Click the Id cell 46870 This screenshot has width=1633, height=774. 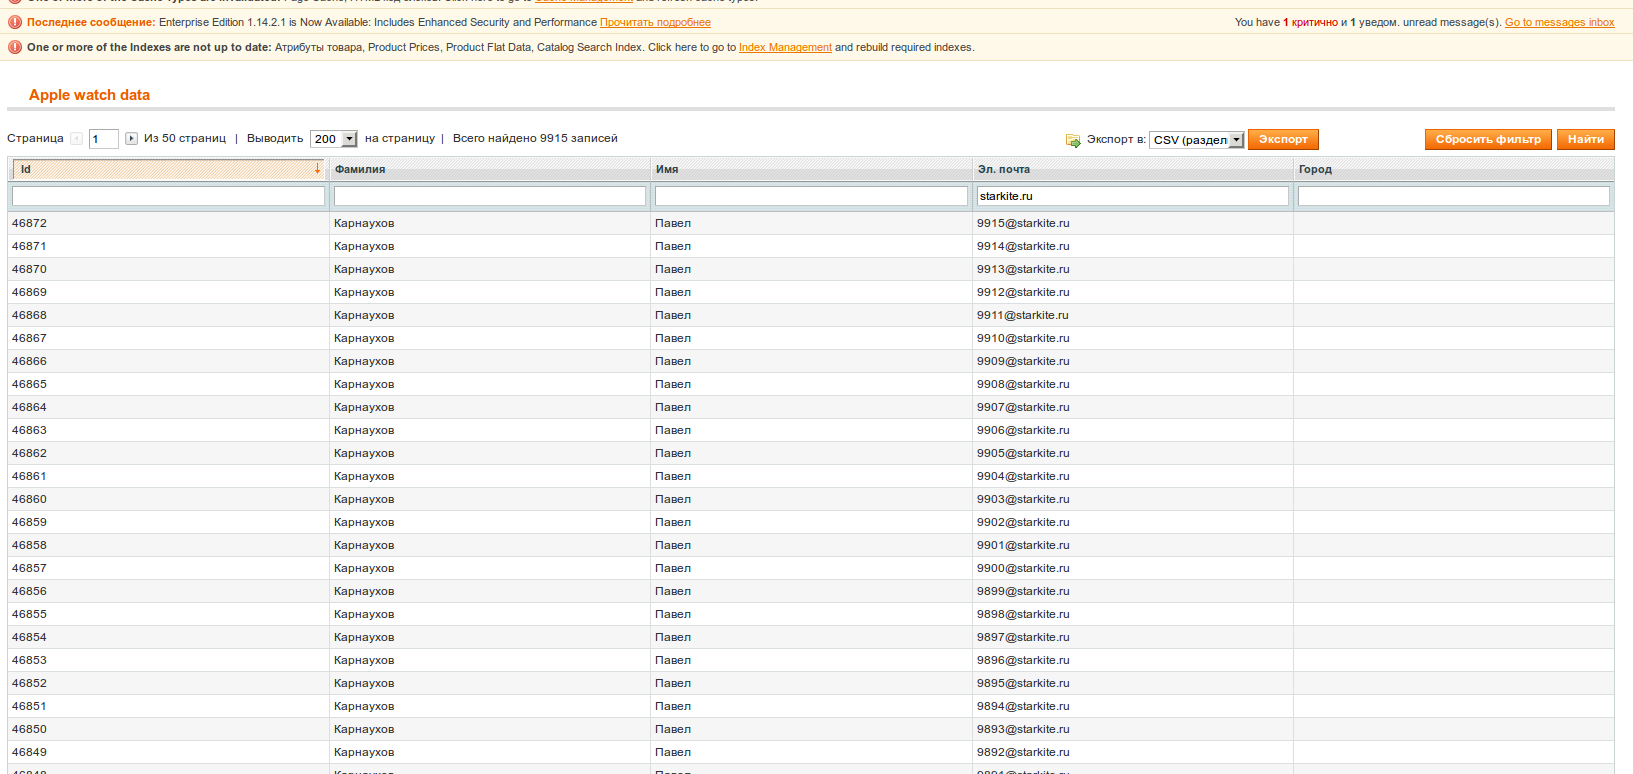pyautogui.click(x=29, y=269)
